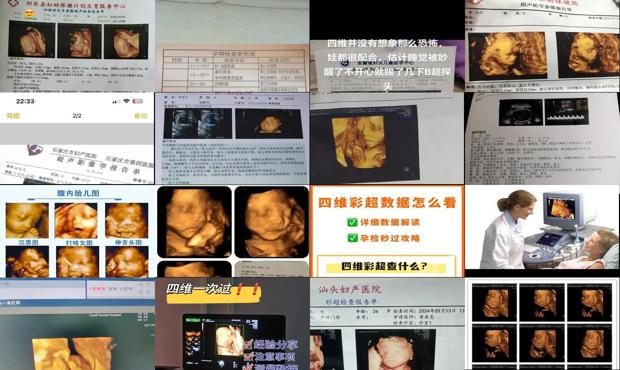Click the red battery indicator icon
This screenshot has height=370, width=620.
click(x=138, y=101)
